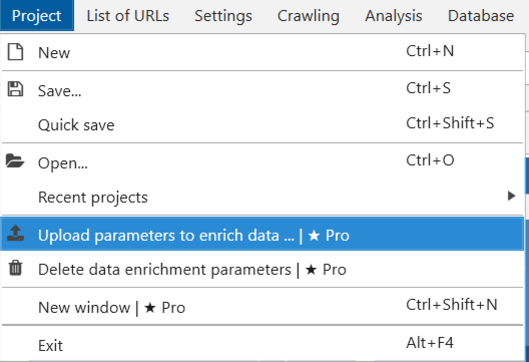Expand the Recent projects submenu arrow

[x=511, y=196]
